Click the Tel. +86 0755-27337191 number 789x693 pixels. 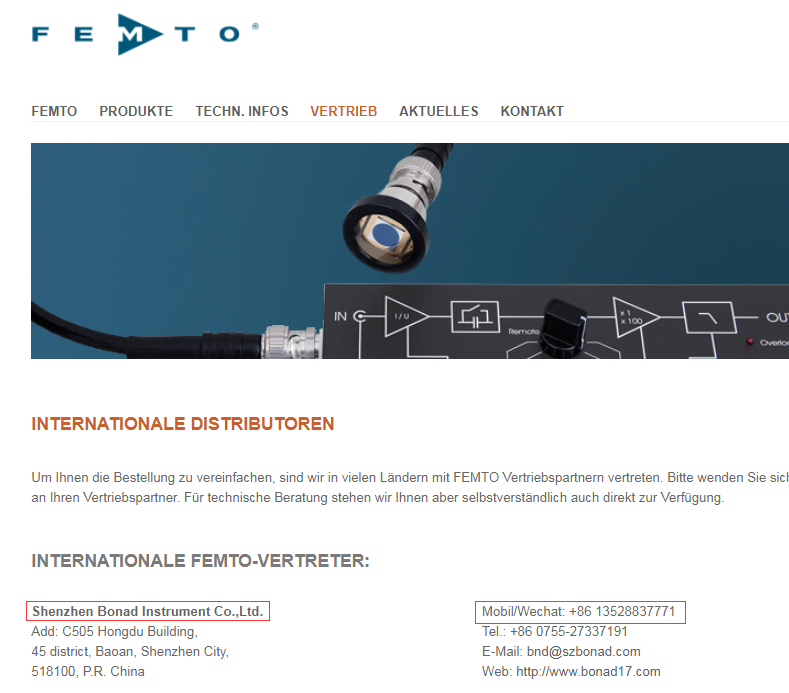(x=569, y=632)
